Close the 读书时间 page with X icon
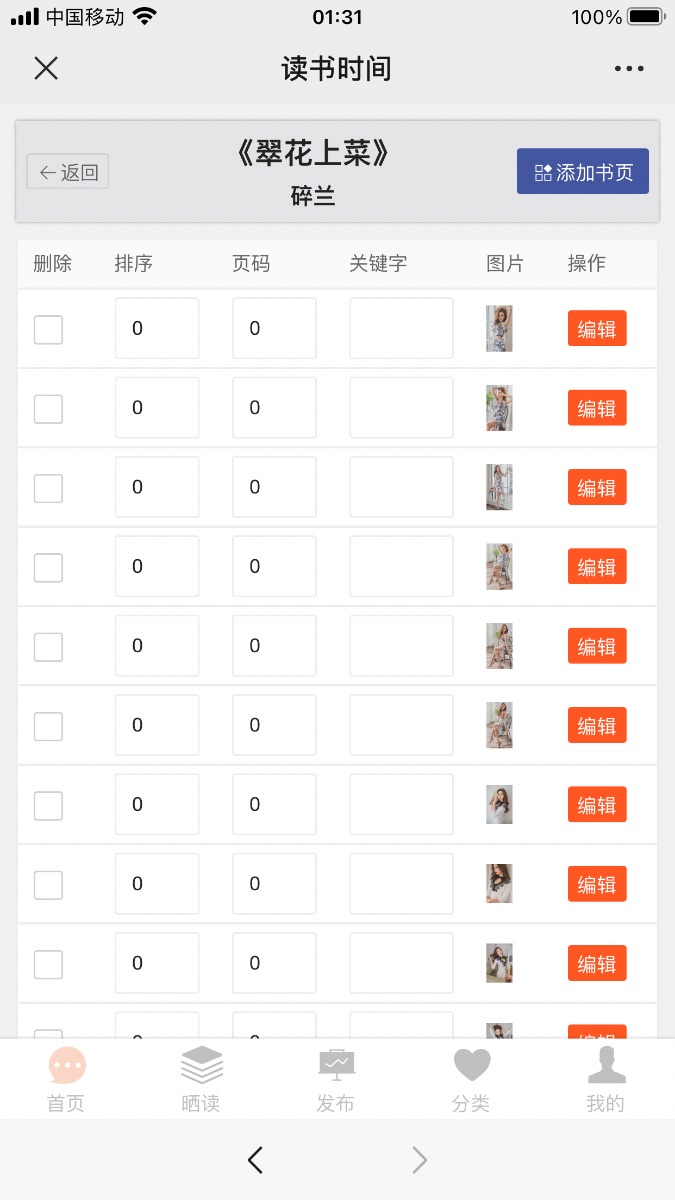Viewport: 675px width, 1200px height. click(46, 68)
